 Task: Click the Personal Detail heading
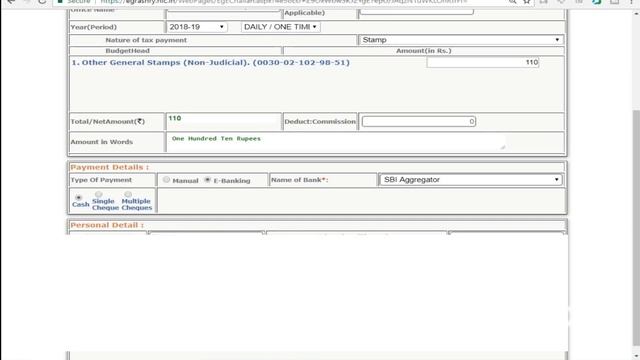tap(107, 225)
